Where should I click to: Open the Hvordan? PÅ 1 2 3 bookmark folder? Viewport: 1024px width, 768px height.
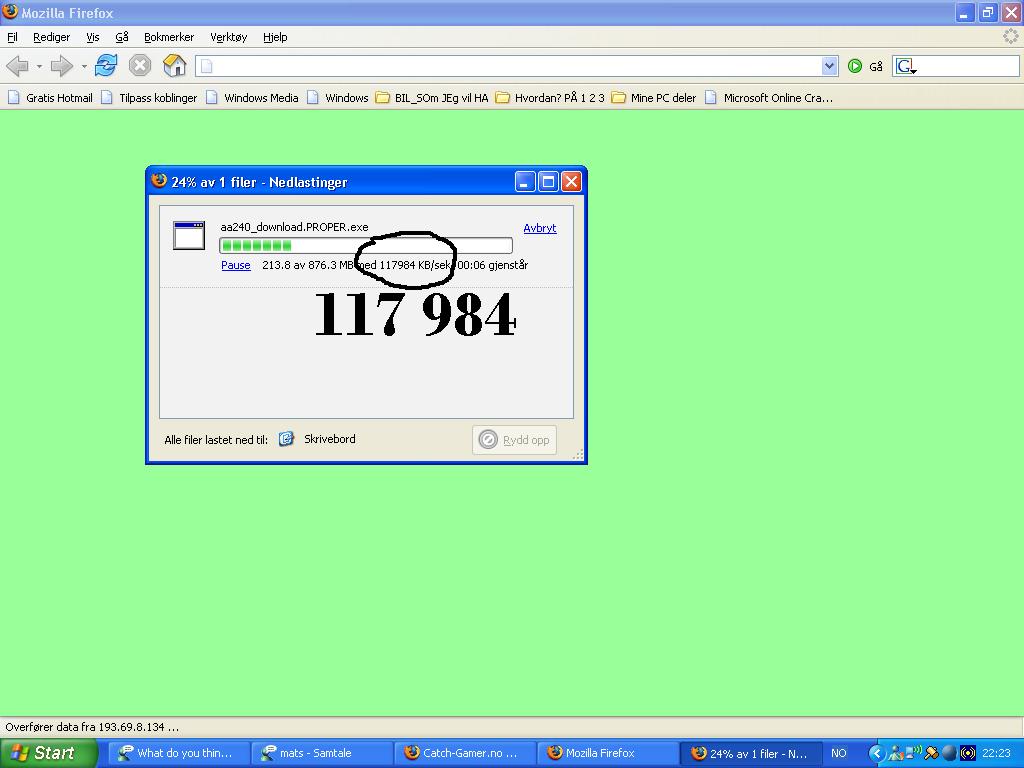coord(551,98)
